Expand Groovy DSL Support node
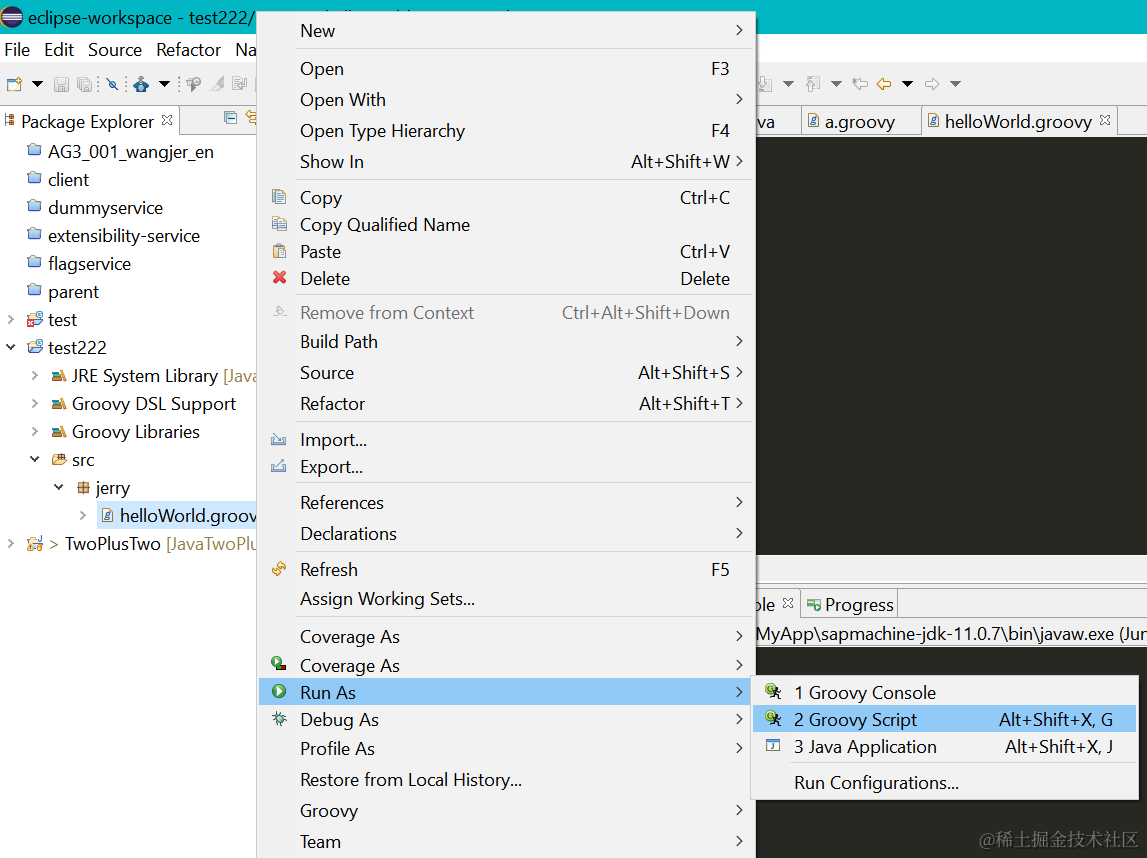1147x858 pixels. pyautogui.click(x=34, y=404)
